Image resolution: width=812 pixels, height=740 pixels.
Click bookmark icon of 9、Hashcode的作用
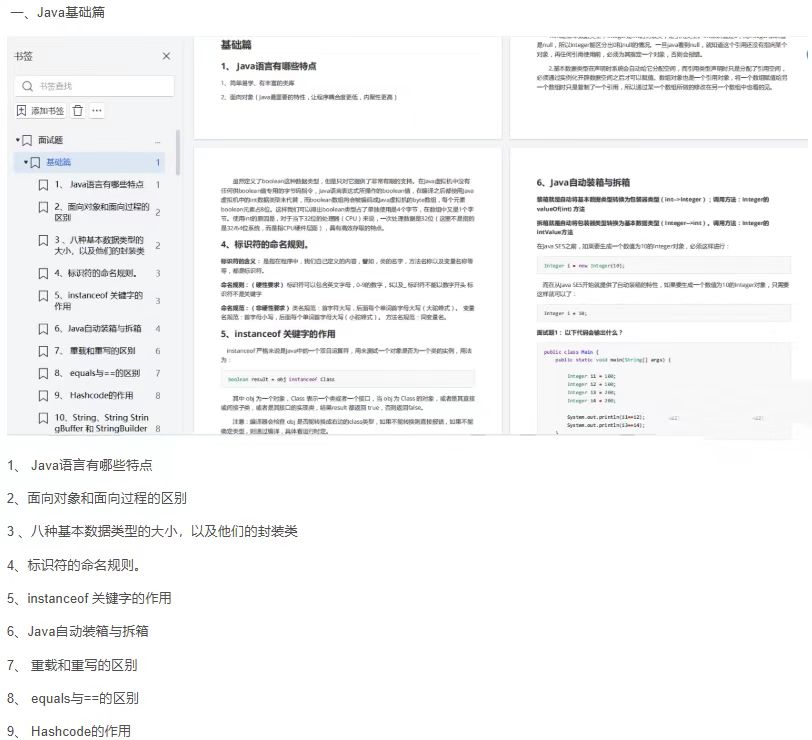(x=44, y=396)
